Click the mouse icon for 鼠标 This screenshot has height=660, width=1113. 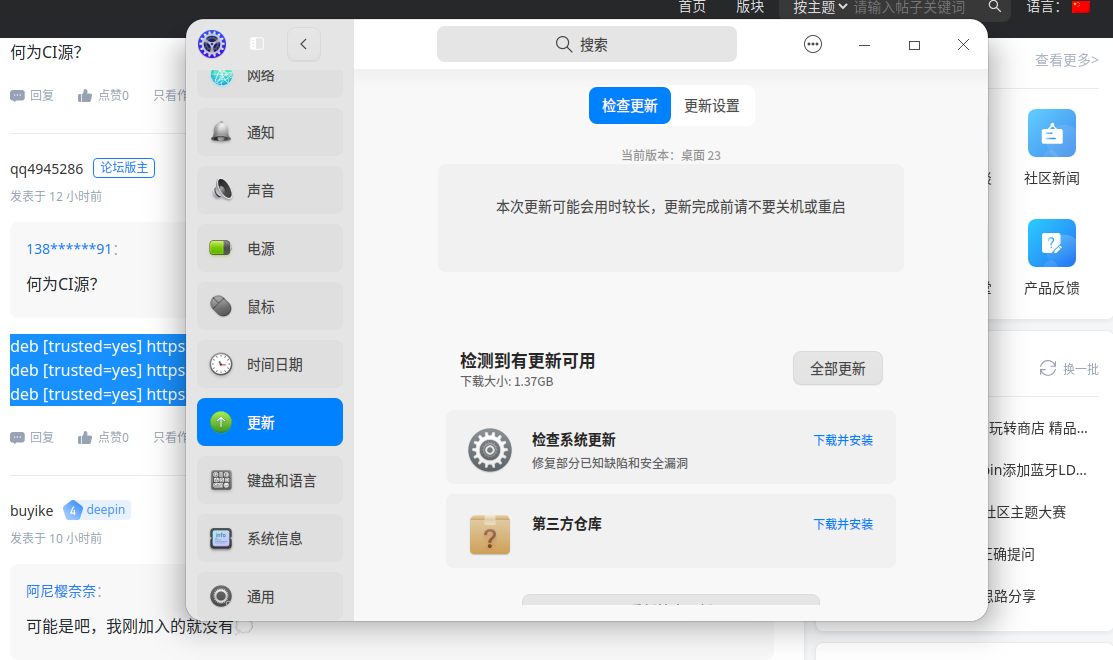221,306
